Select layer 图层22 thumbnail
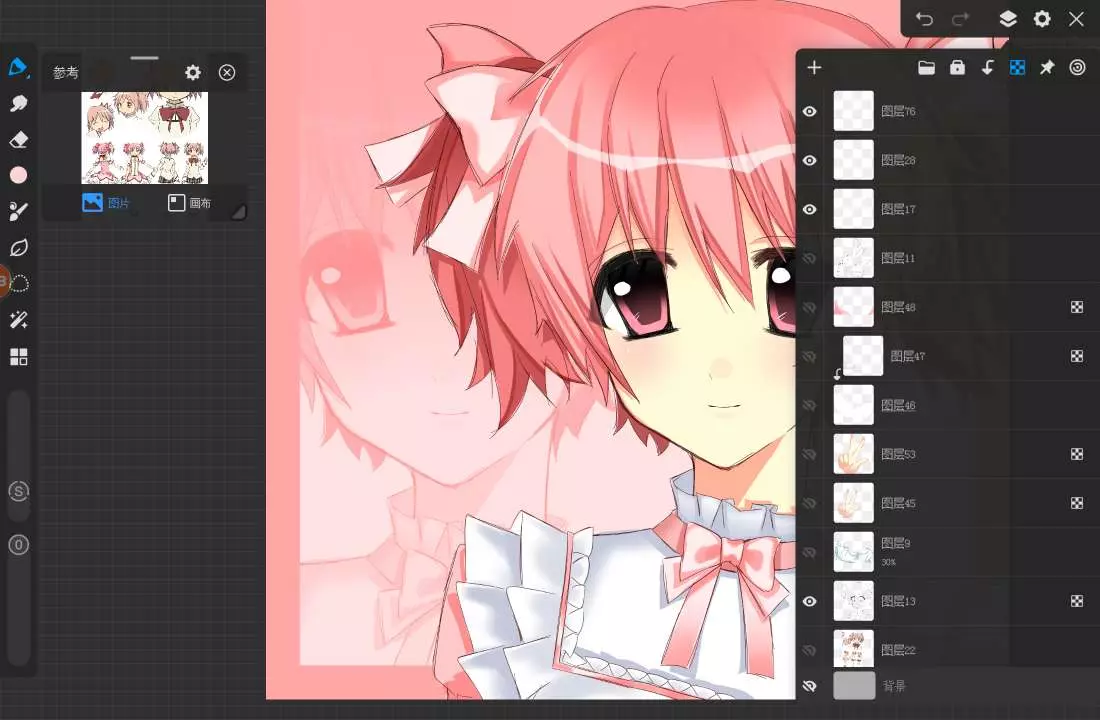This screenshot has width=1100, height=720. pyautogui.click(x=853, y=649)
